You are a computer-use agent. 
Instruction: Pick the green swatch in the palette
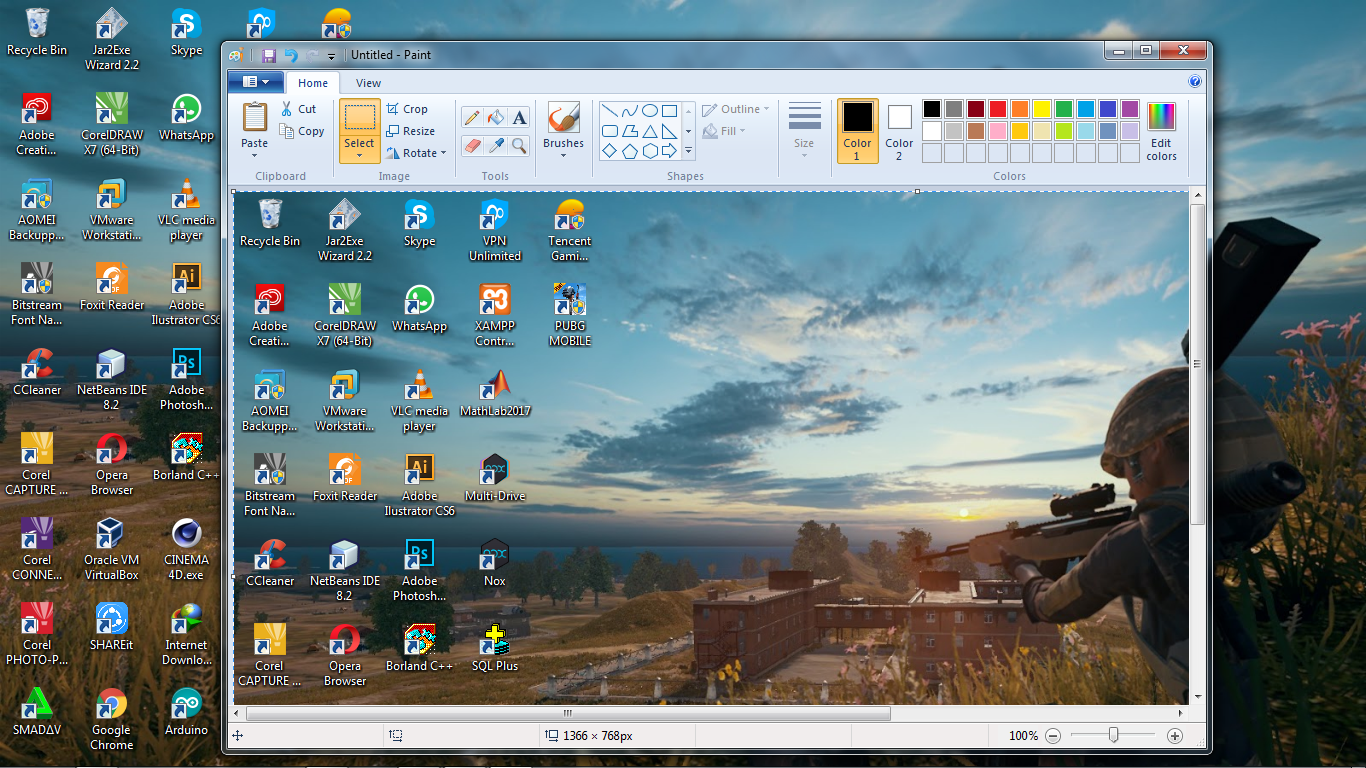coord(1063,109)
